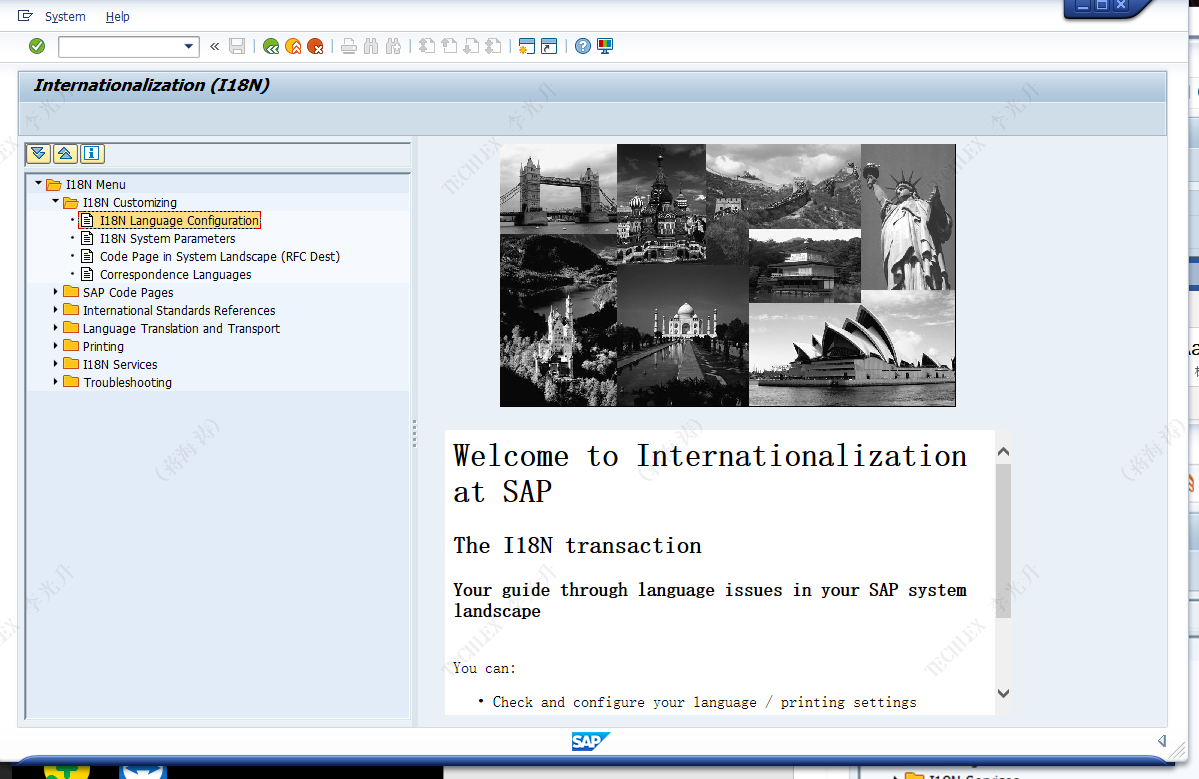Click the folder icon beside International Standards References
Image resolution: width=1199 pixels, height=779 pixels.
point(71,310)
